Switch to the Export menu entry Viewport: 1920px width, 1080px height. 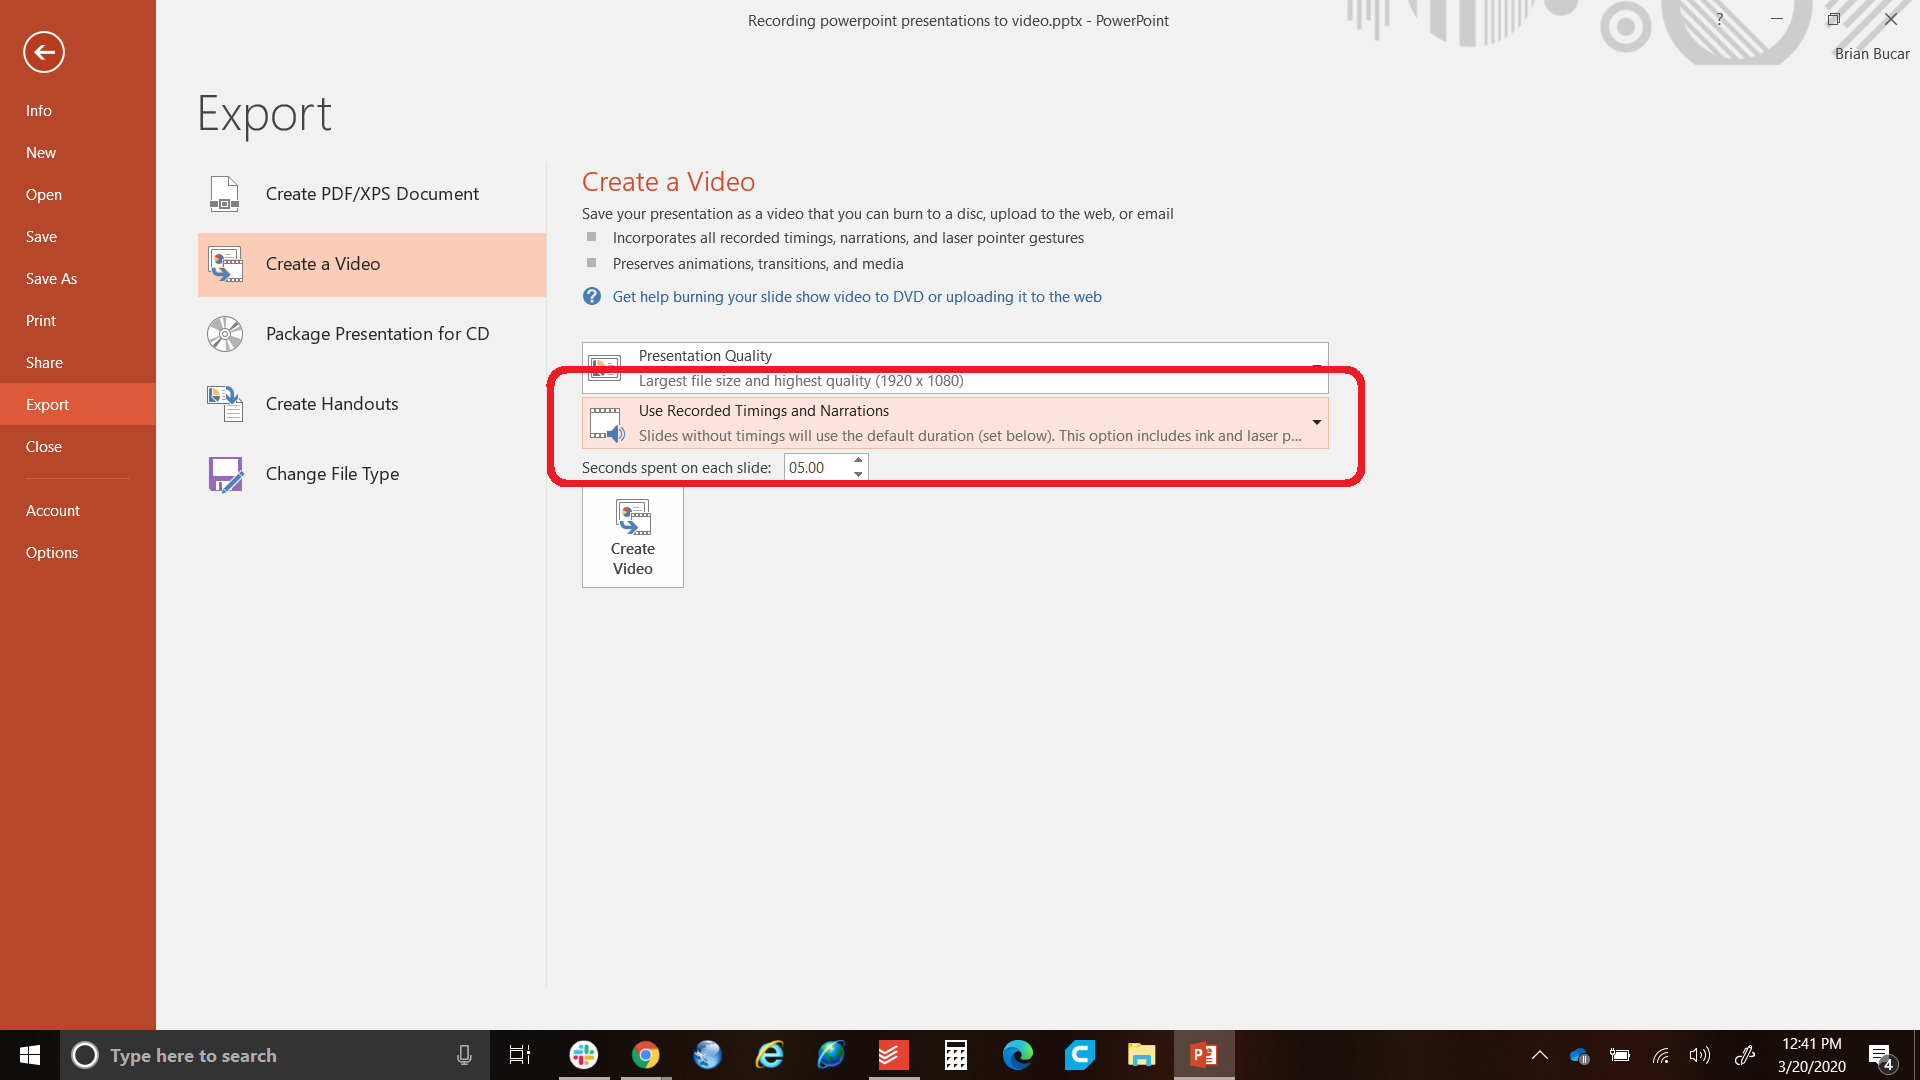[47, 404]
